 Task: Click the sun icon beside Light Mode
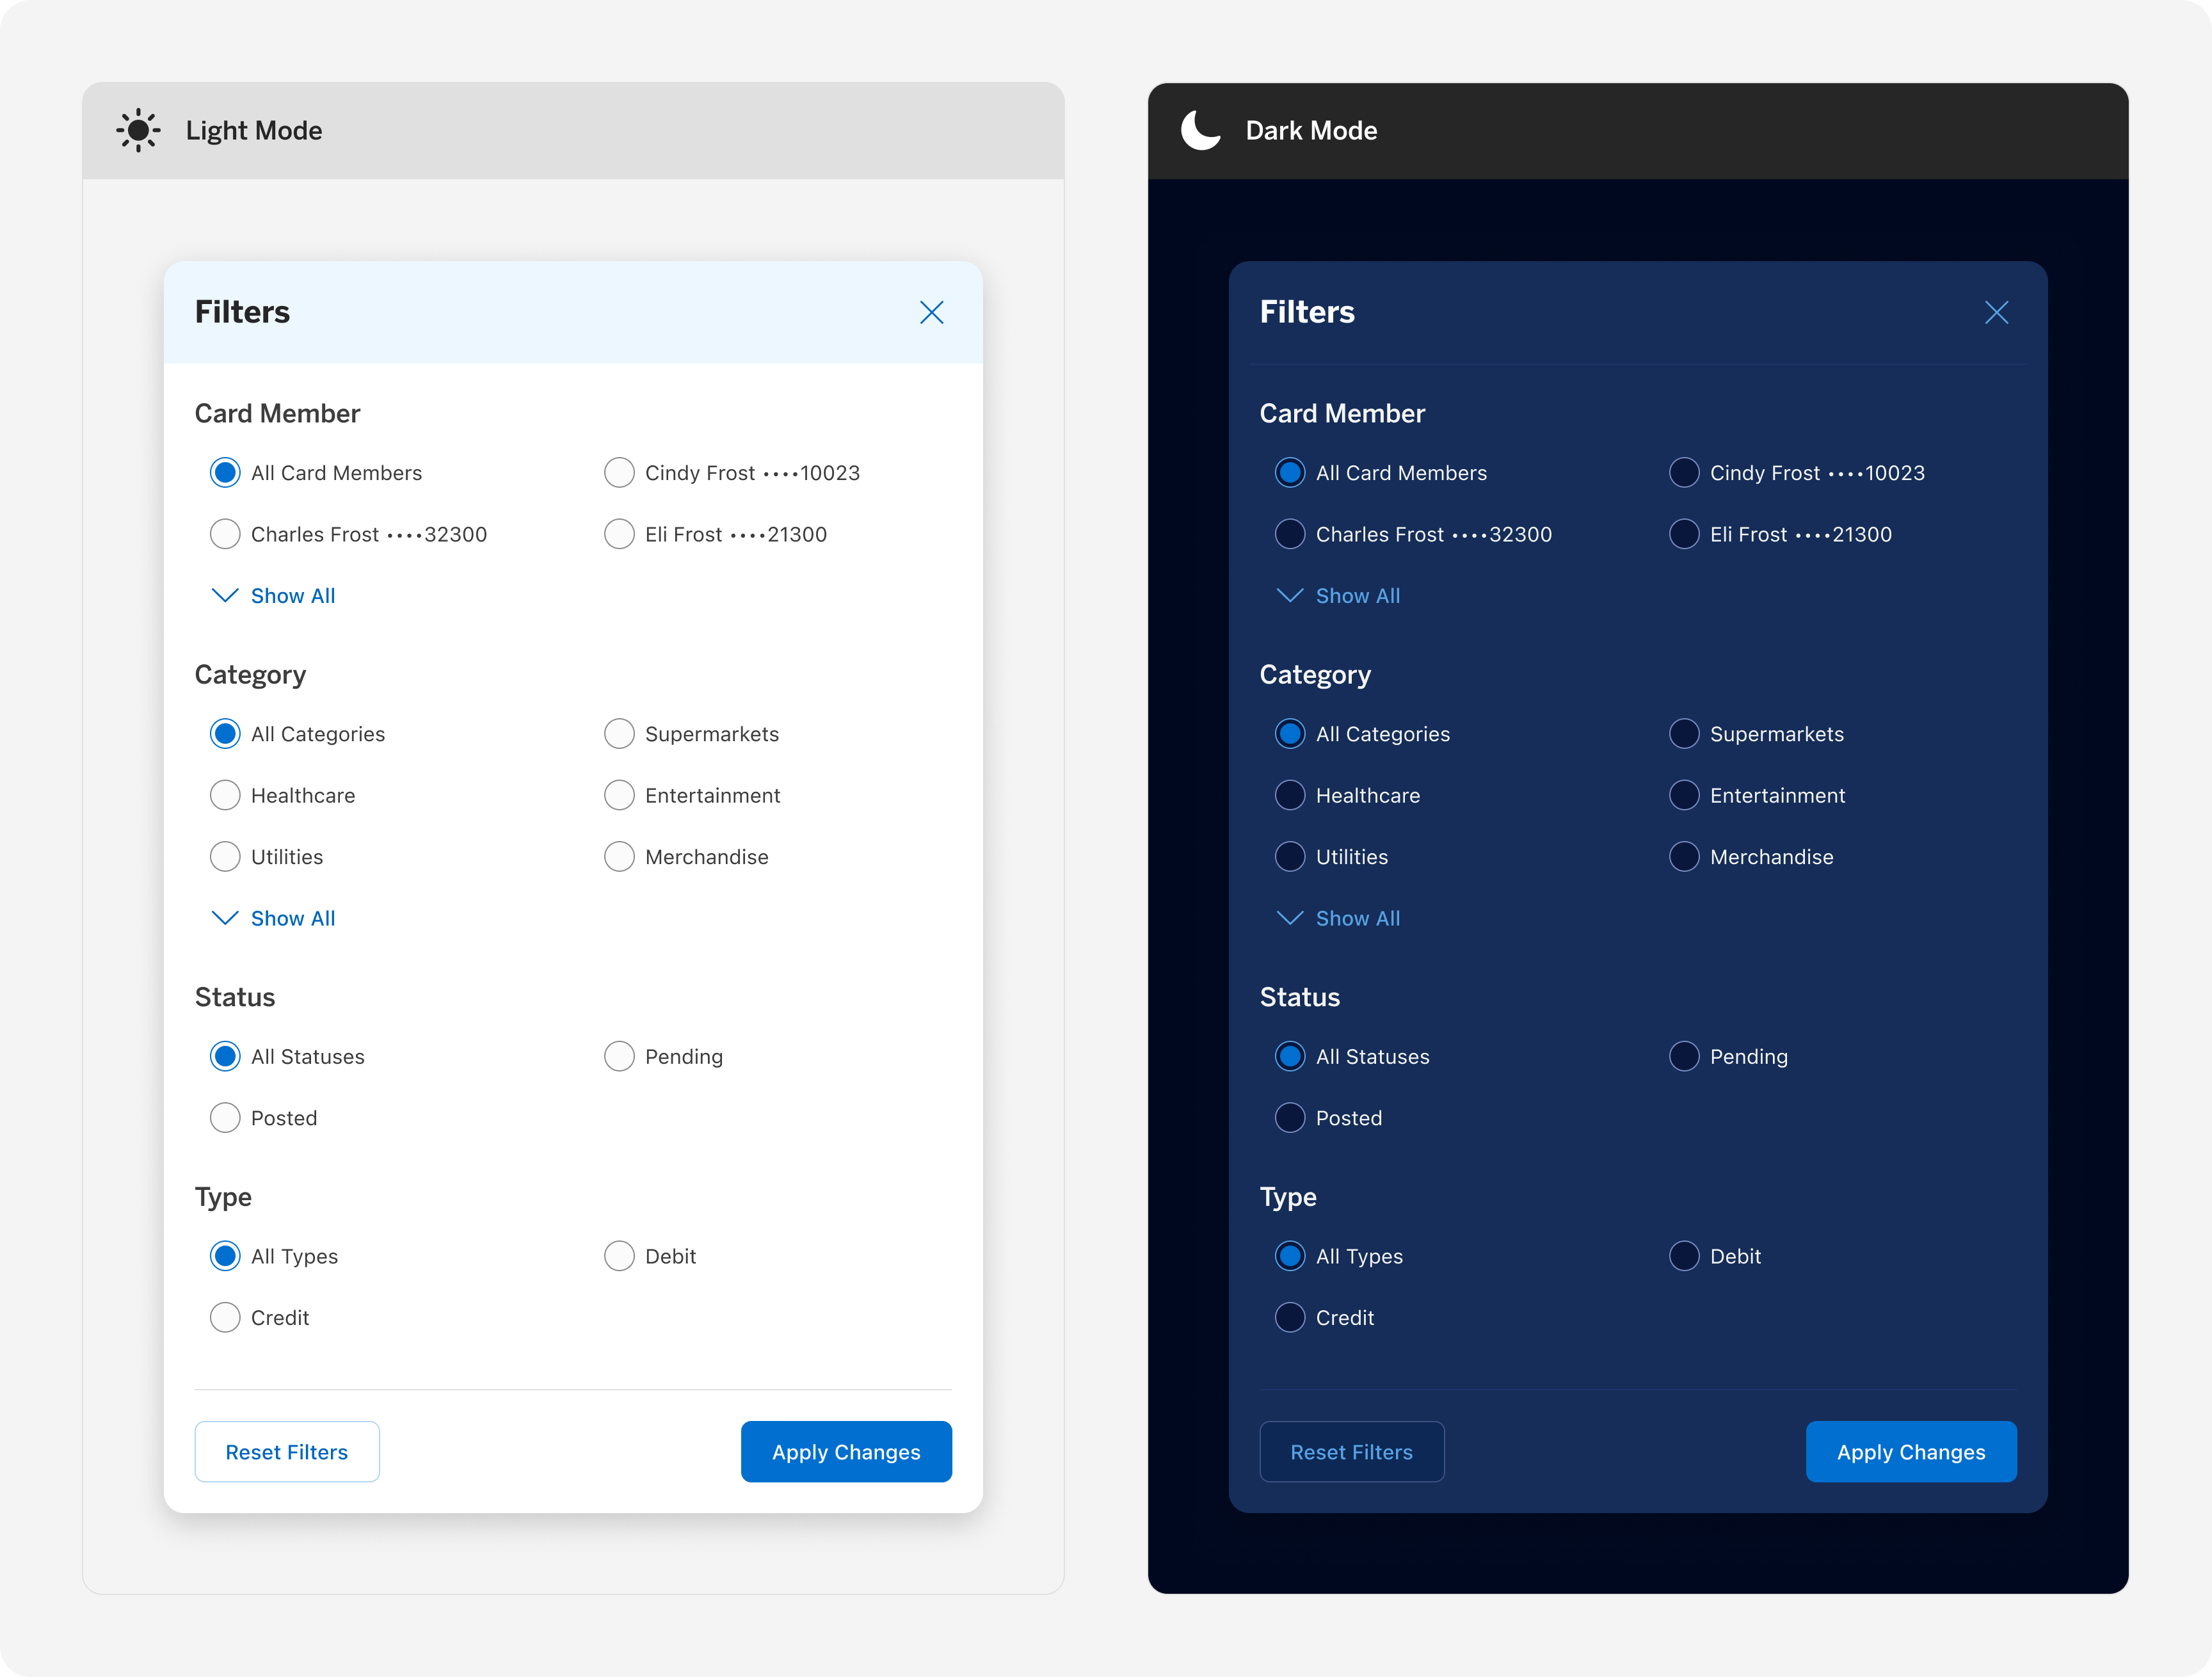[x=138, y=130]
